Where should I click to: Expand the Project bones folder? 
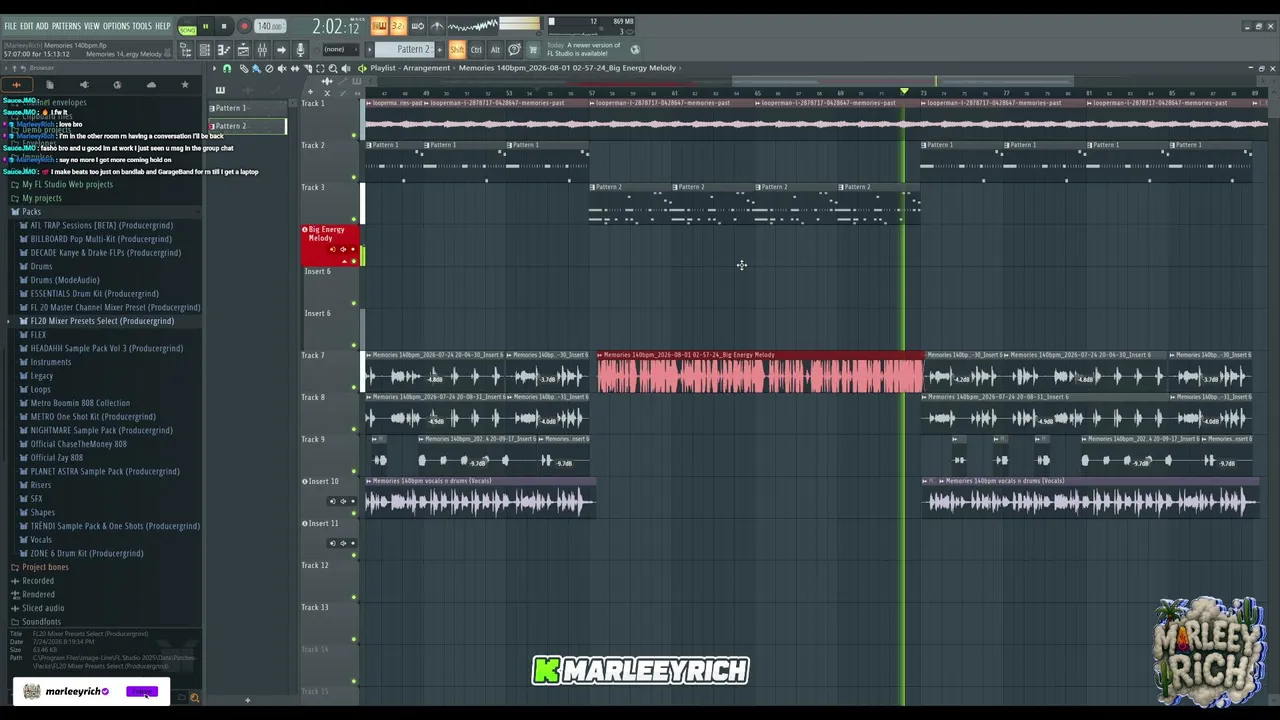[45, 567]
